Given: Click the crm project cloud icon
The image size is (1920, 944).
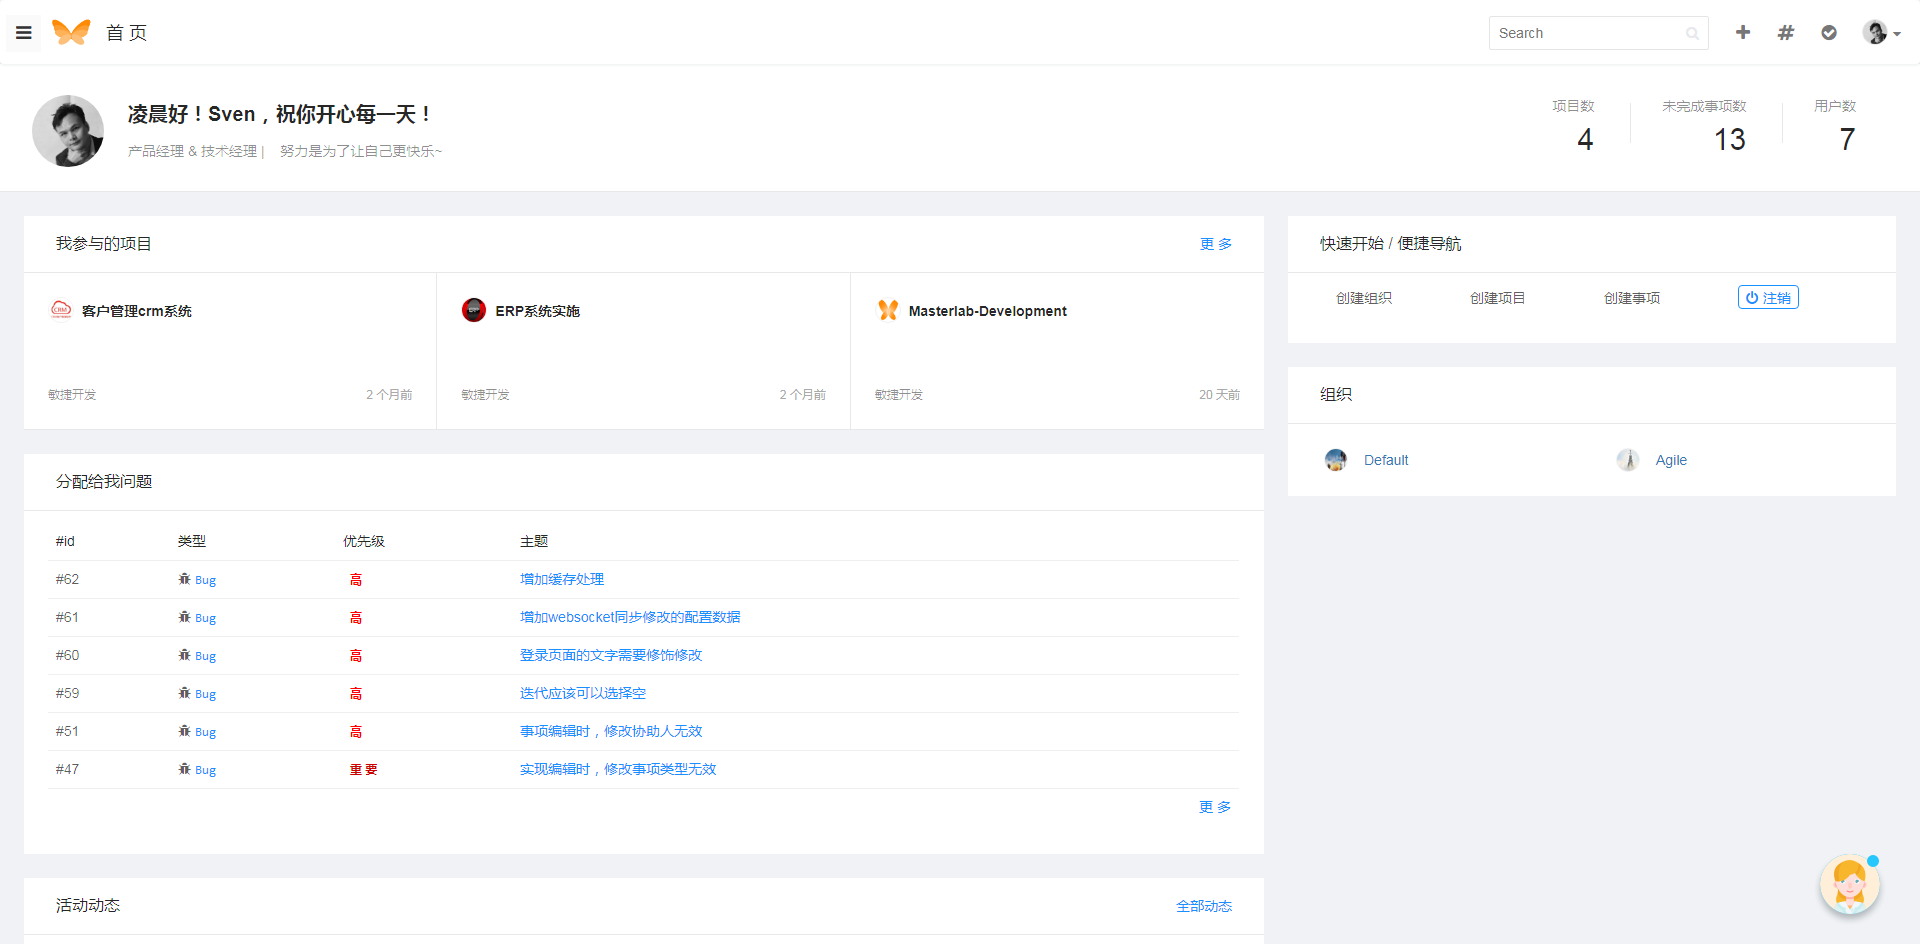Looking at the screenshot, I should [x=61, y=310].
